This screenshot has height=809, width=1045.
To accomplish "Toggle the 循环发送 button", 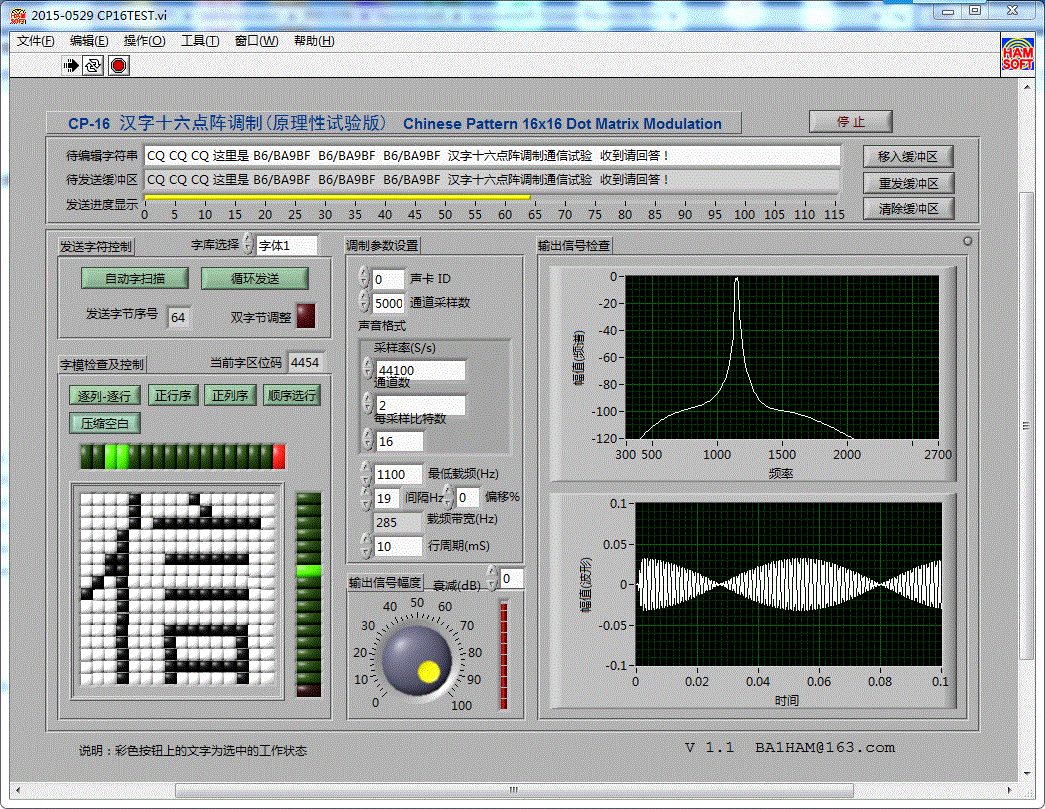I will (255, 278).
